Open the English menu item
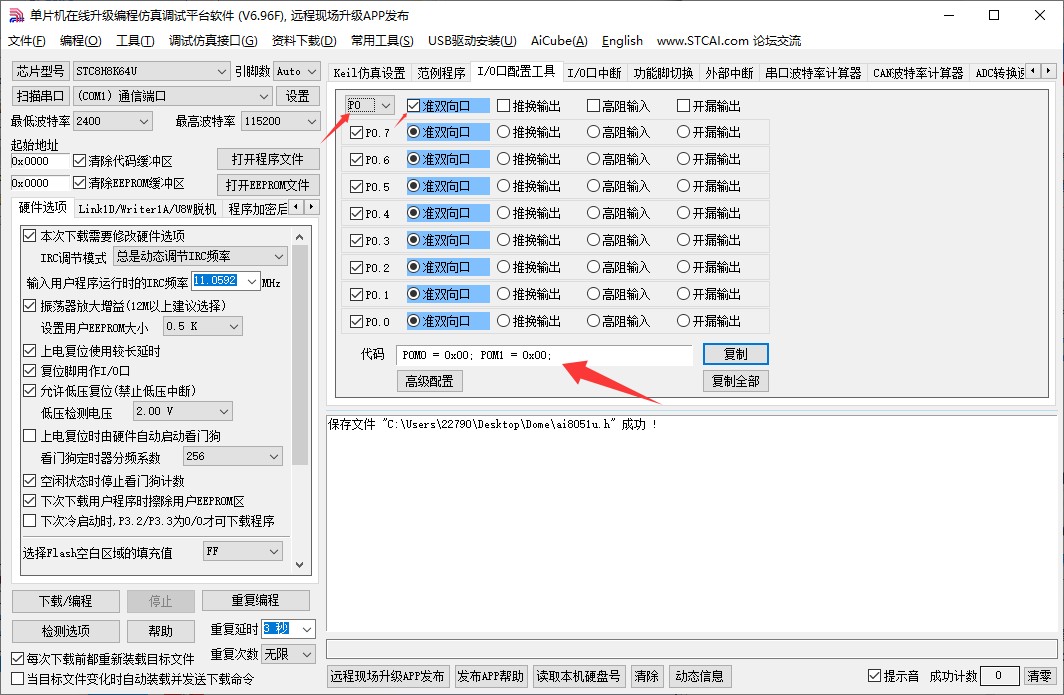The height and width of the screenshot is (695, 1064). coord(622,41)
